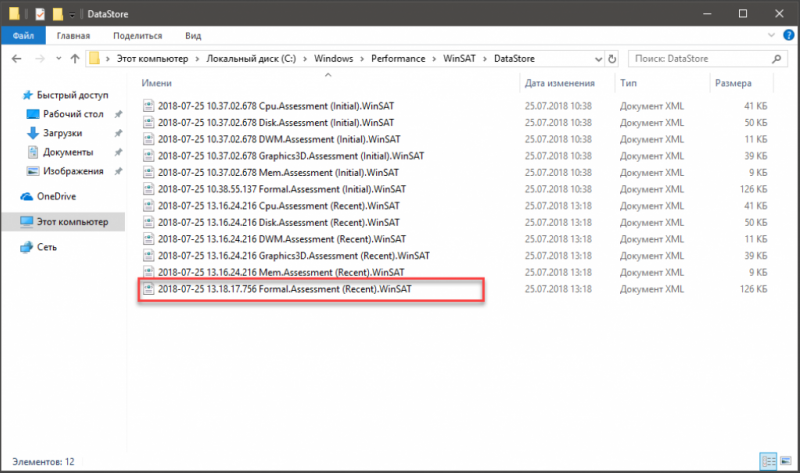The height and width of the screenshot is (473, 800).
Task: Select DWM.Assessment (Initial).WinSAT file icon
Action: 148,139
